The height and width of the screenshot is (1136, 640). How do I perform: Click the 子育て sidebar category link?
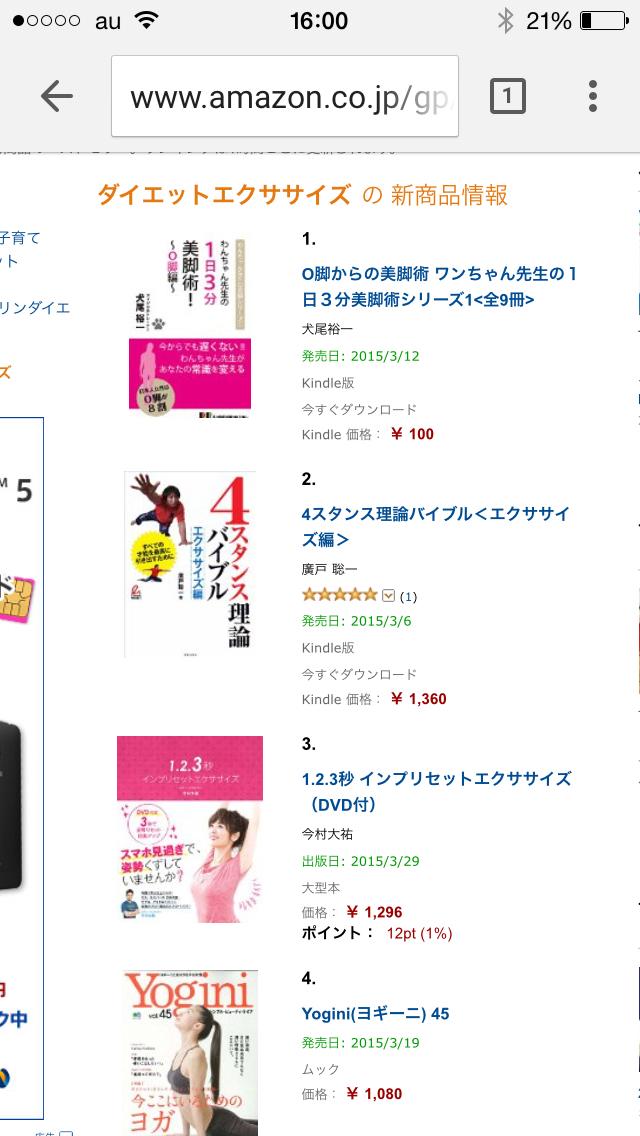coord(20,238)
